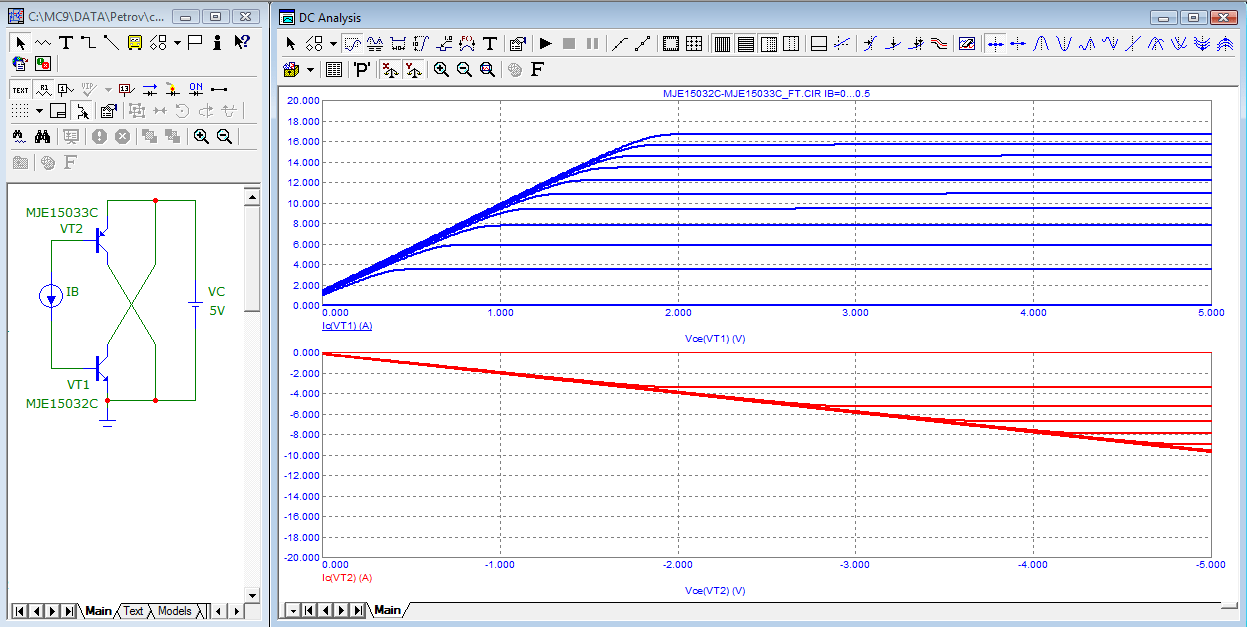Screen dimensions: 1247x627
Task: Click schematic window zoom in magnifier
Action: (201, 136)
